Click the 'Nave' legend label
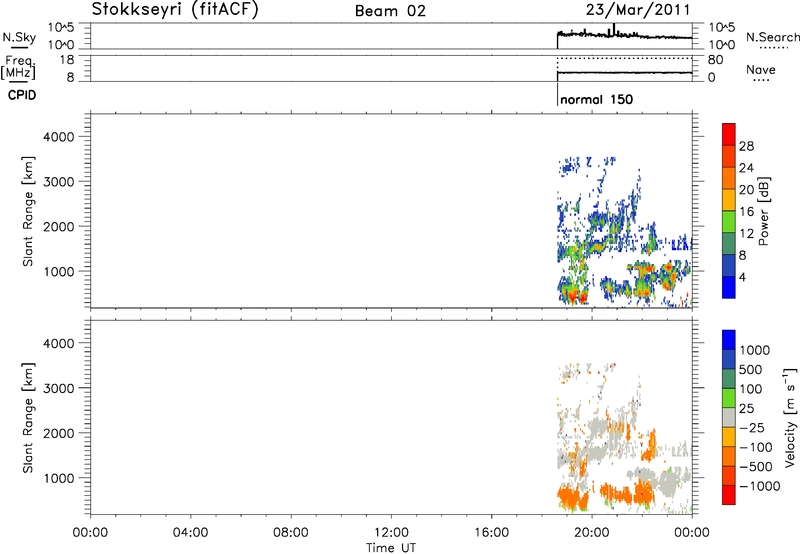Image resolution: width=800 pixels, height=554 pixels. click(761, 70)
